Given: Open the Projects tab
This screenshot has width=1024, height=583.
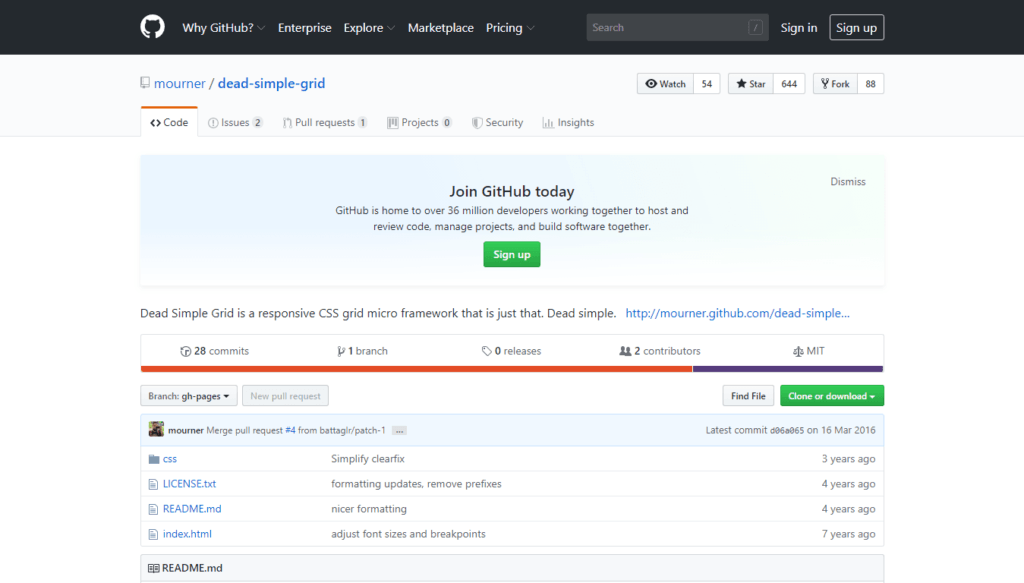Looking at the screenshot, I should tap(419, 122).
